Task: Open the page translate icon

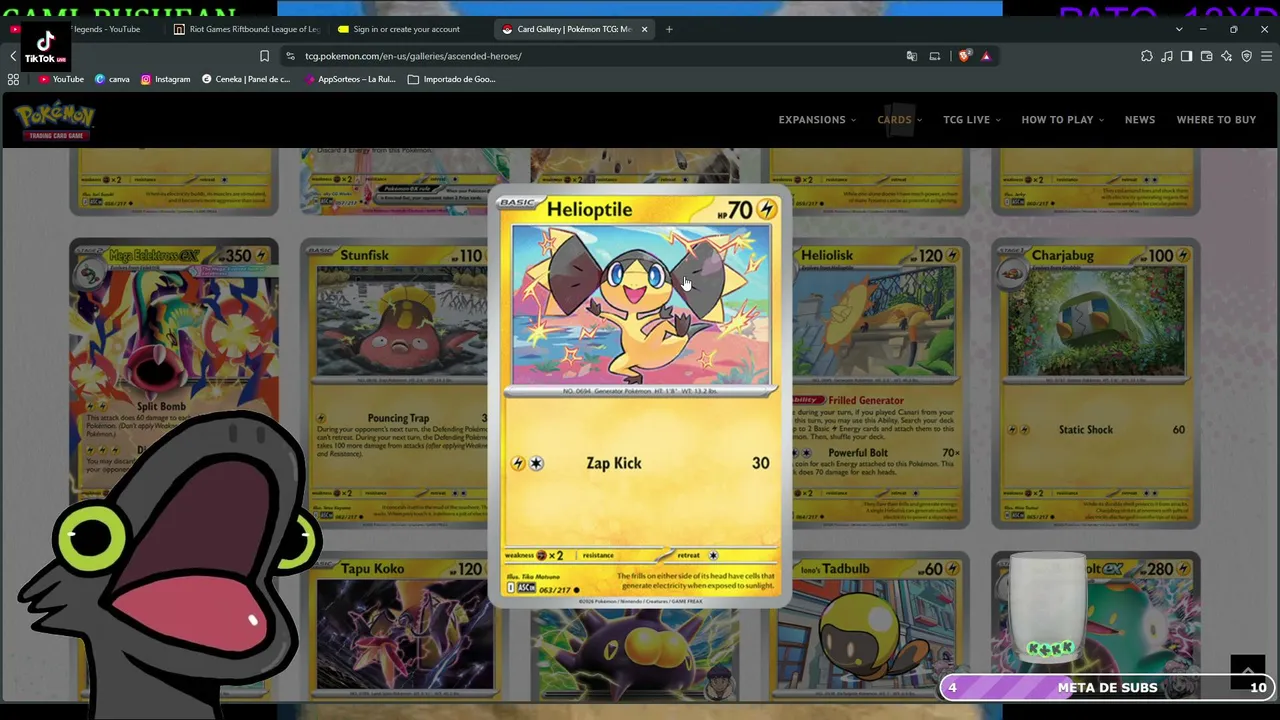Action: point(911,56)
